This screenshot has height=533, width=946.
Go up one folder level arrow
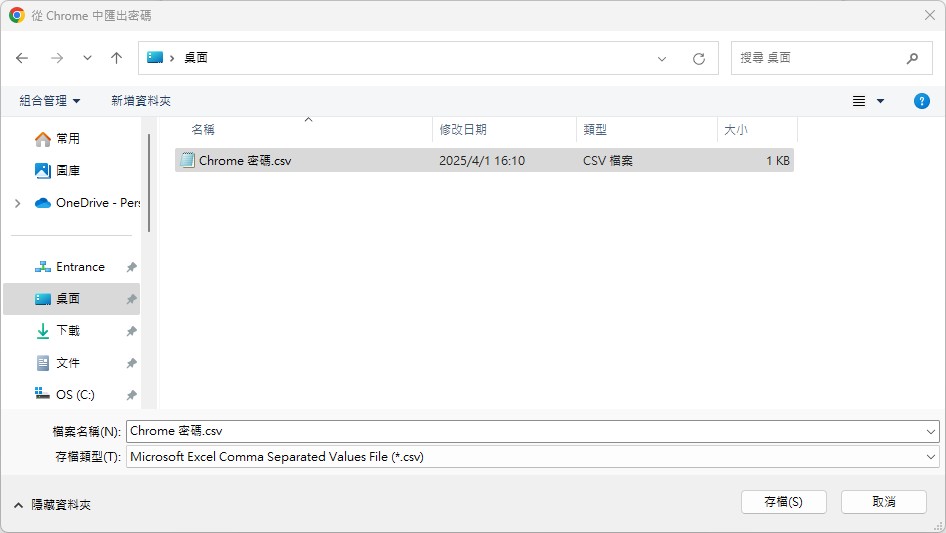[116, 58]
